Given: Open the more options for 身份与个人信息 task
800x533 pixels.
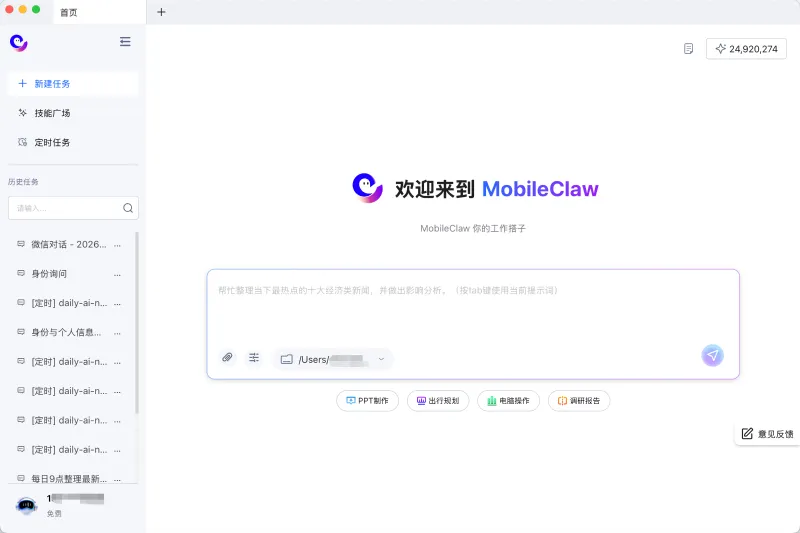Looking at the screenshot, I should (117, 333).
